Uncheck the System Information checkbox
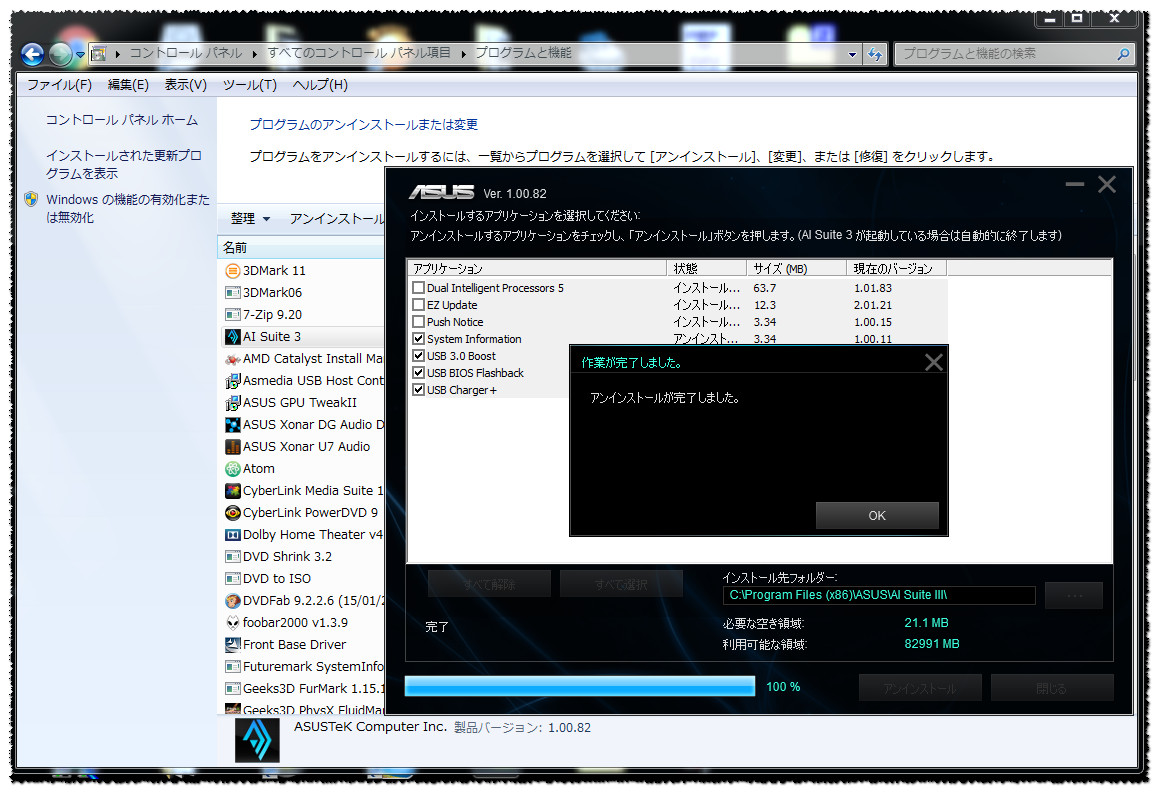This screenshot has height=793, width=1159. pyautogui.click(x=418, y=338)
